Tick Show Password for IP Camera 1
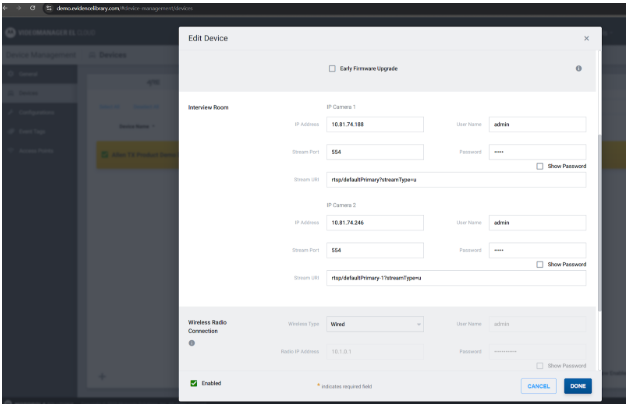The width and height of the screenshot is (626, 406). 540,166
